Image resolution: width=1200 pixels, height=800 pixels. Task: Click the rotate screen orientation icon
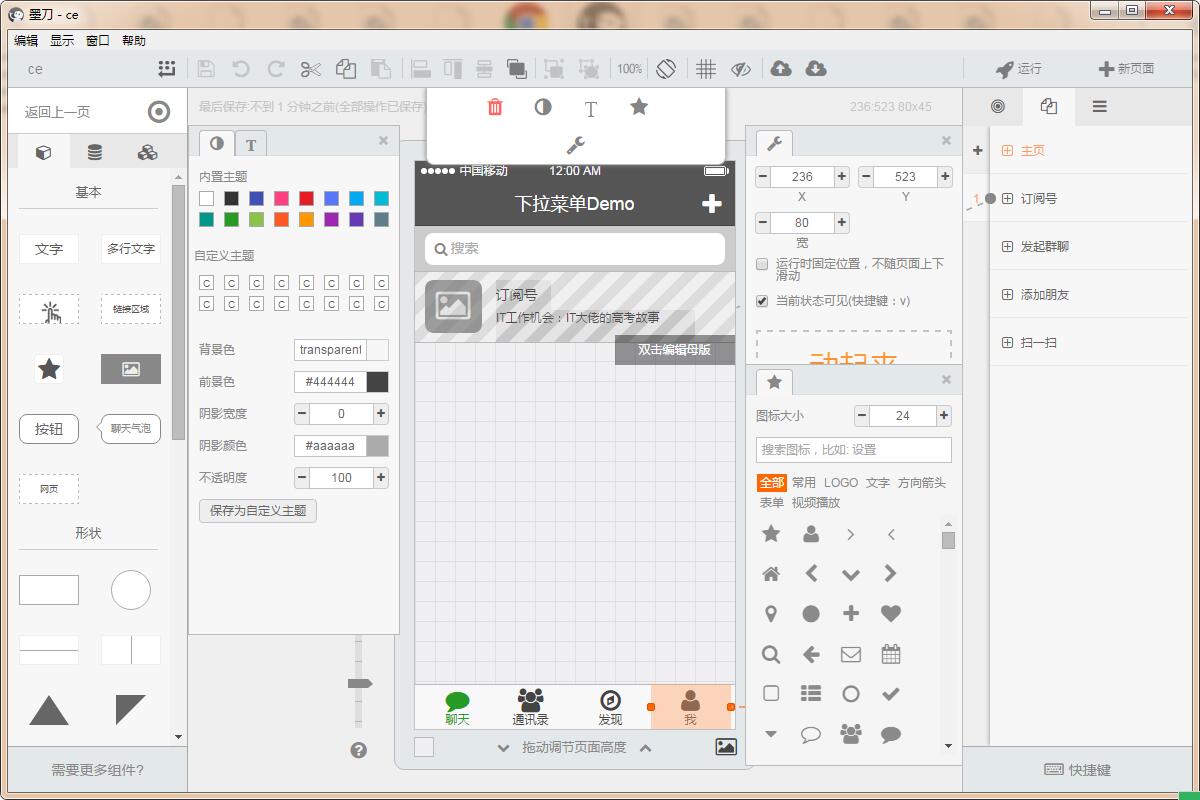pos(666,69)
